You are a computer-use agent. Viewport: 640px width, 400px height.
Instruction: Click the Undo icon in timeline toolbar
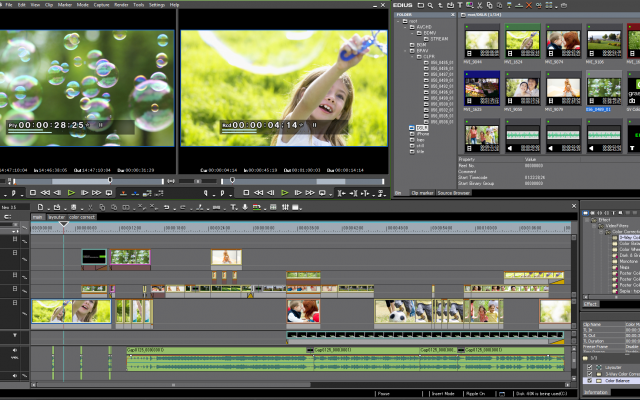pos(166,207)
